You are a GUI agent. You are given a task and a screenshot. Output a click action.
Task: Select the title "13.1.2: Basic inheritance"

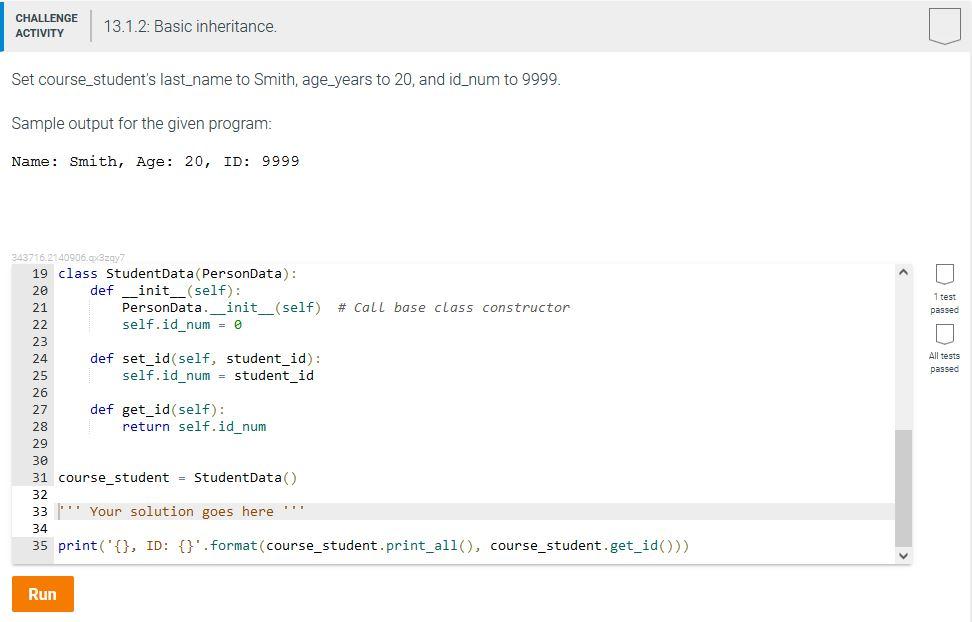192,27
